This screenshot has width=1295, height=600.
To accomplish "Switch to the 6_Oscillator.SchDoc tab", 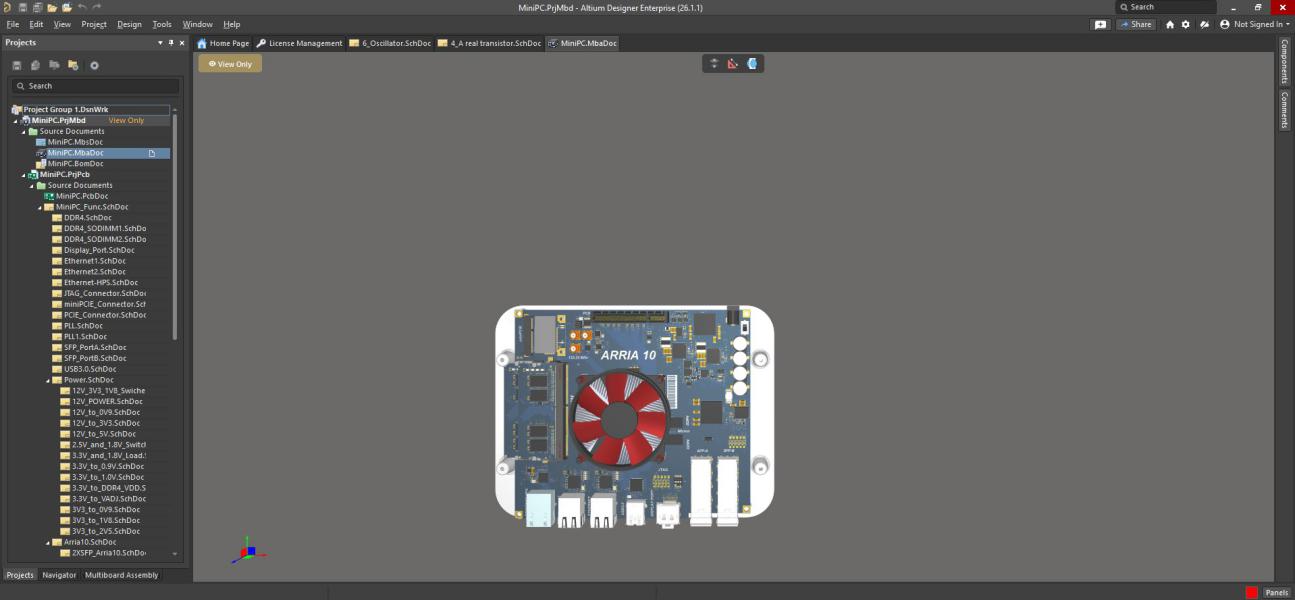I will (x=391, y=43).
